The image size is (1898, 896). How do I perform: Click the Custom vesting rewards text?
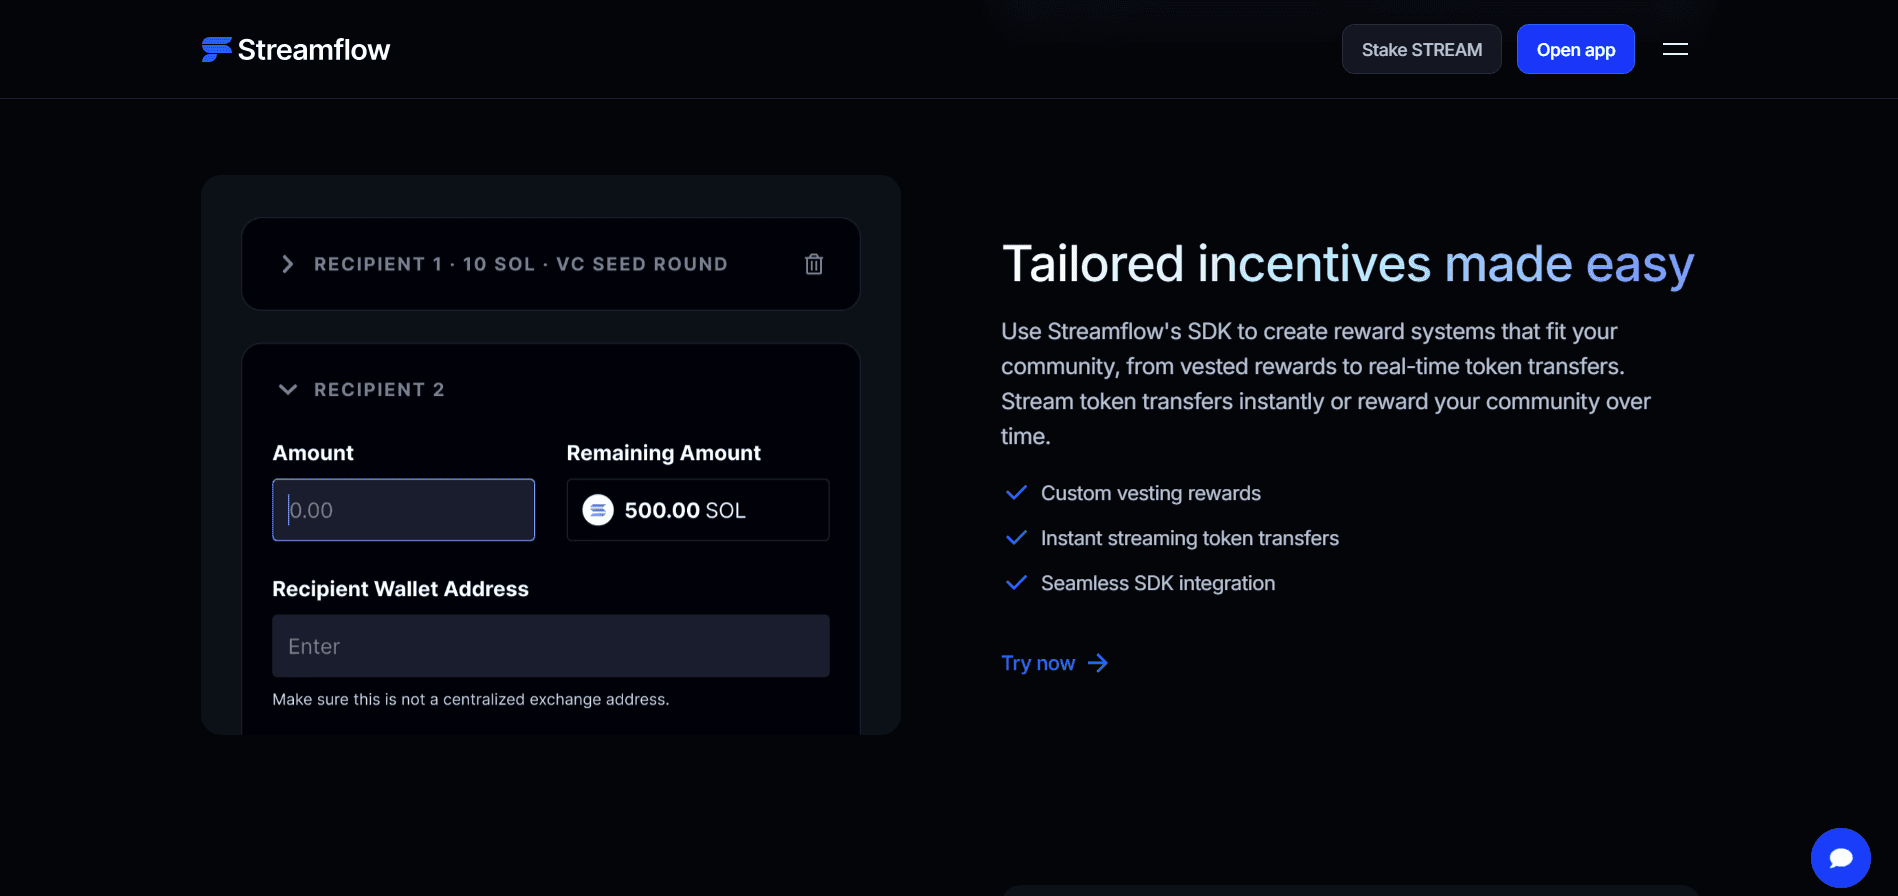(1151, 493)
